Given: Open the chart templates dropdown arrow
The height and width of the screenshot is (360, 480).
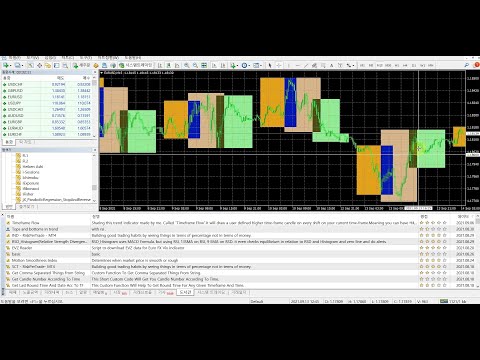Looking at the screenshot, I should coord(261,66).
